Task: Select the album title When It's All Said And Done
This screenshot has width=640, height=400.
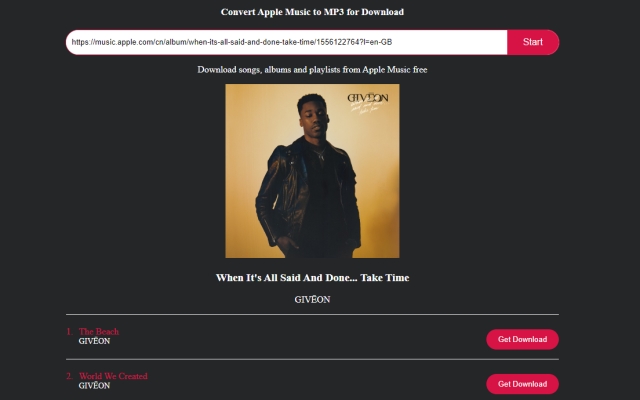Action: pos(312,278)
